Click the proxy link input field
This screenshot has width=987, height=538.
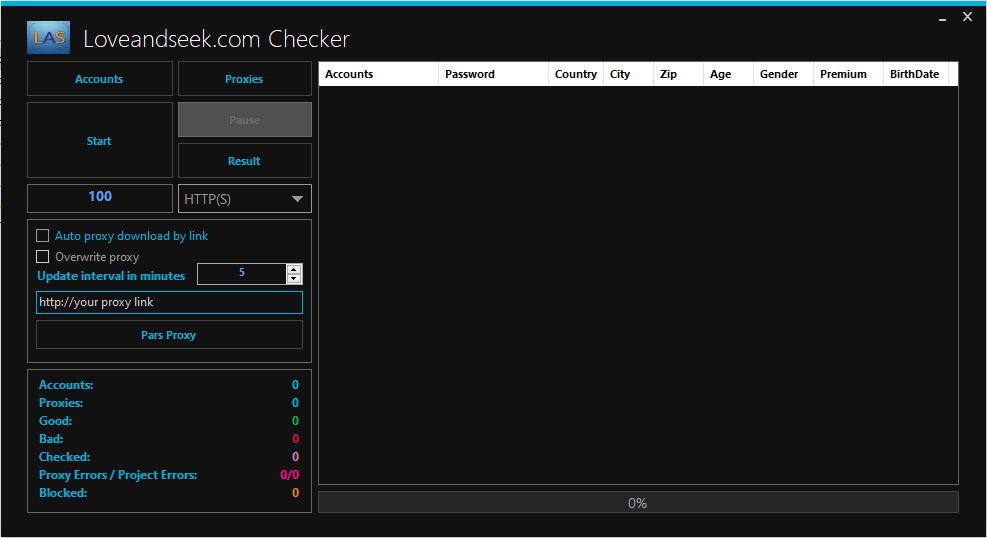tap(169, 302)
